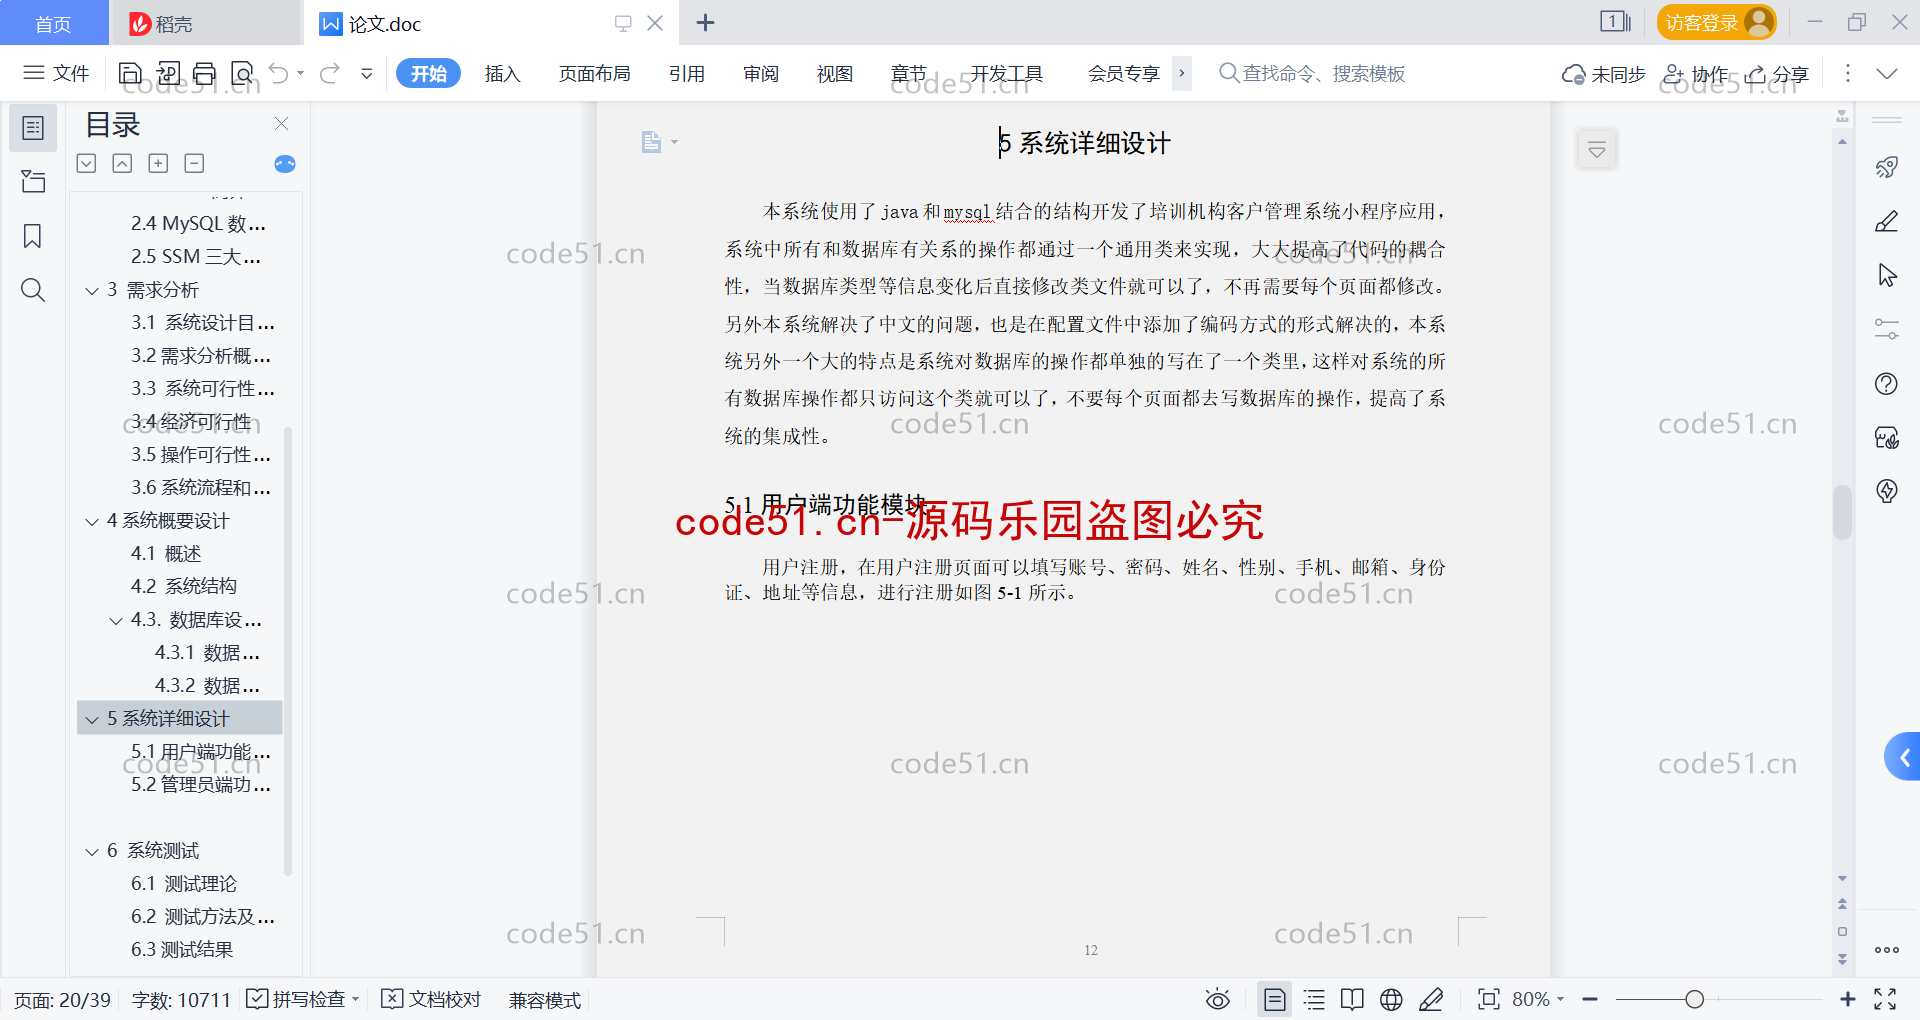Screen dimensions: 1920x1020
Task: Click the Undo arrow icon
Action: coord(279,73)
